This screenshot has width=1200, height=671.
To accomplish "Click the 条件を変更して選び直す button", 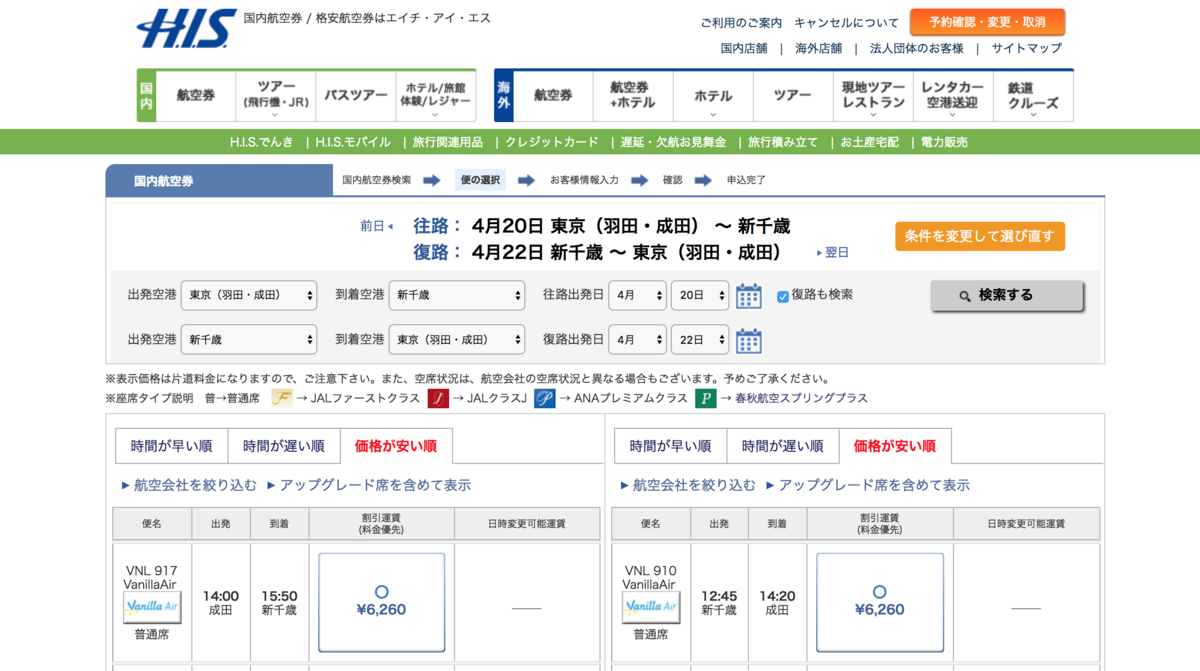I will (x=980, y=236).
